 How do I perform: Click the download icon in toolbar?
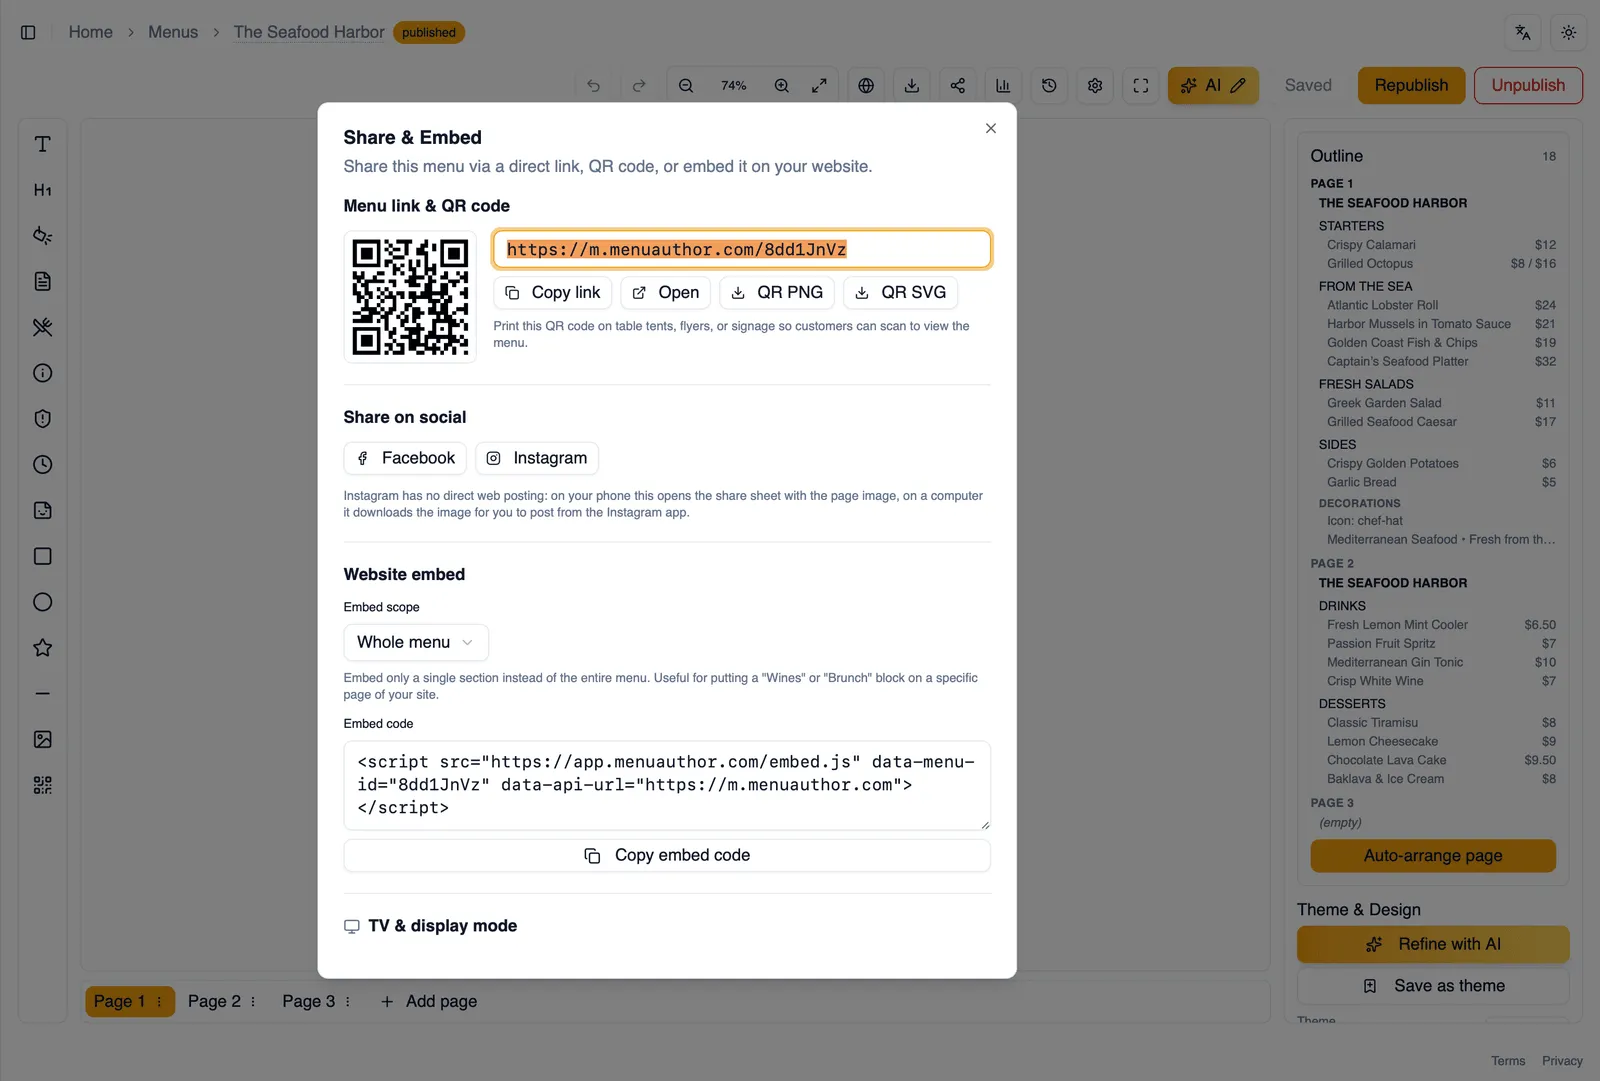click(x=911, y=86)
